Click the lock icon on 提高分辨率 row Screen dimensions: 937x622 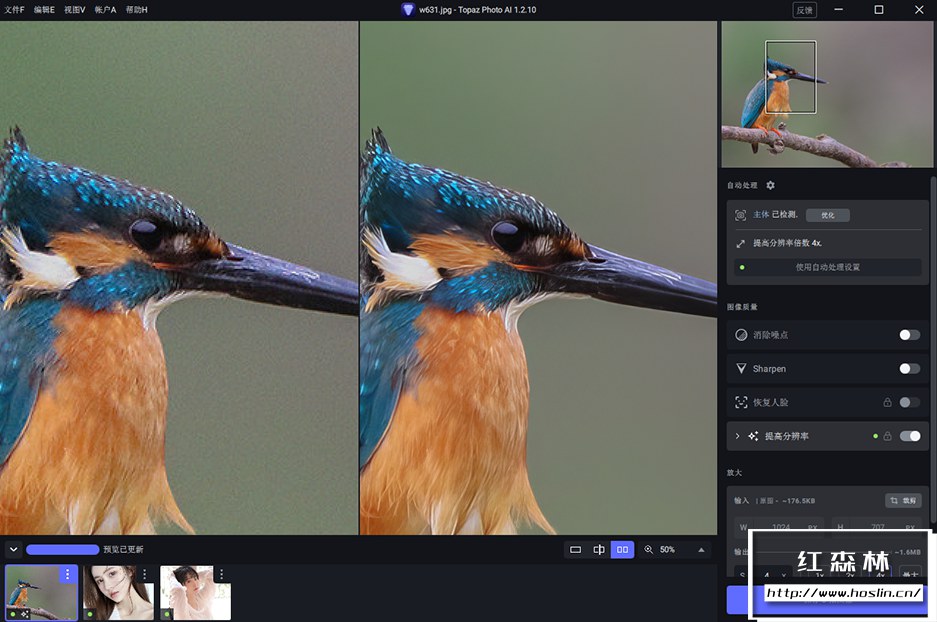tap(887, 436)
